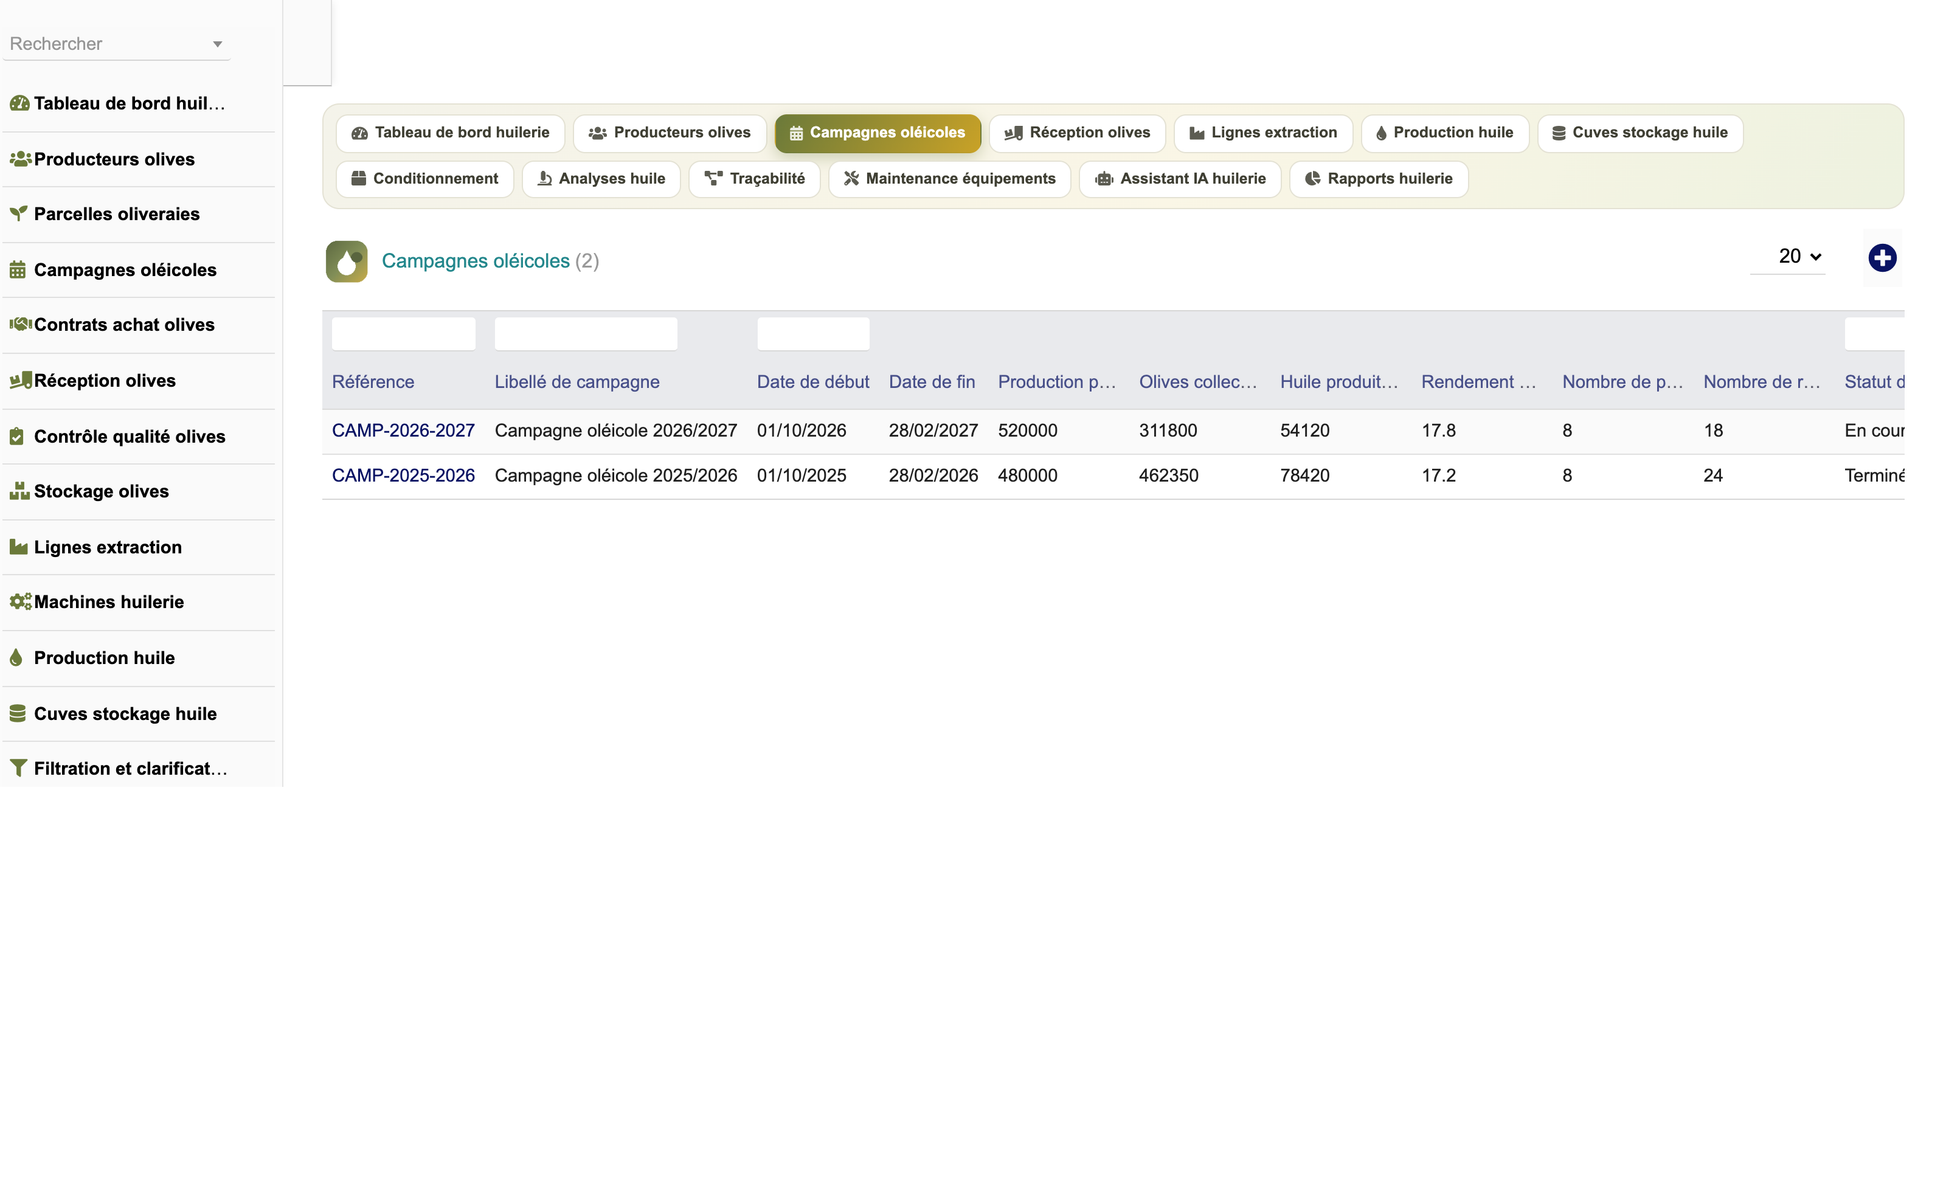Viewport: 1946px width, 1204px height.
Task: Click the Campagnes oléicoles sidebar calendar icon
Action: click(x=18, y=270)
